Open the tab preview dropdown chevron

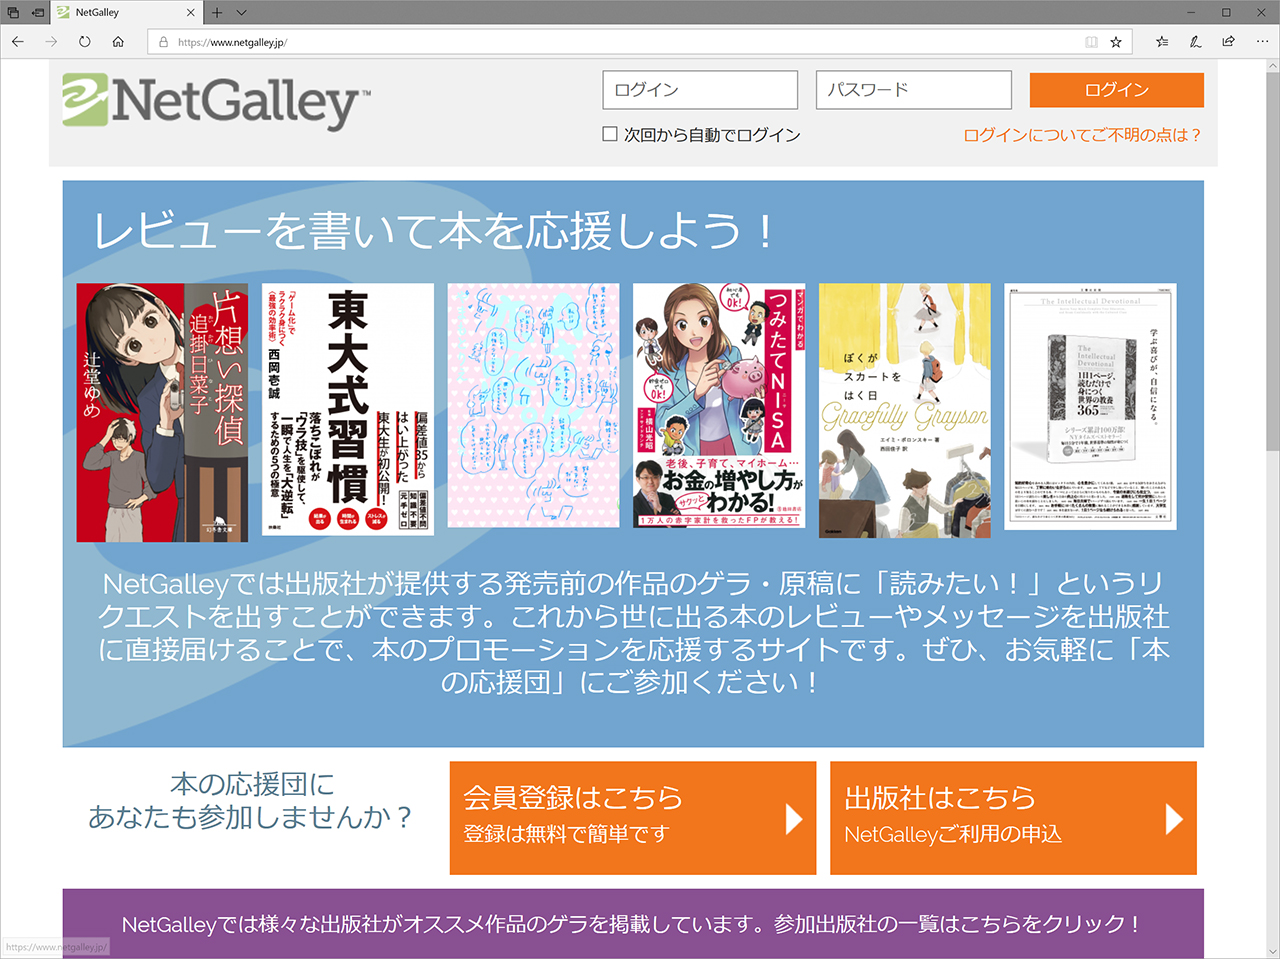241,13
